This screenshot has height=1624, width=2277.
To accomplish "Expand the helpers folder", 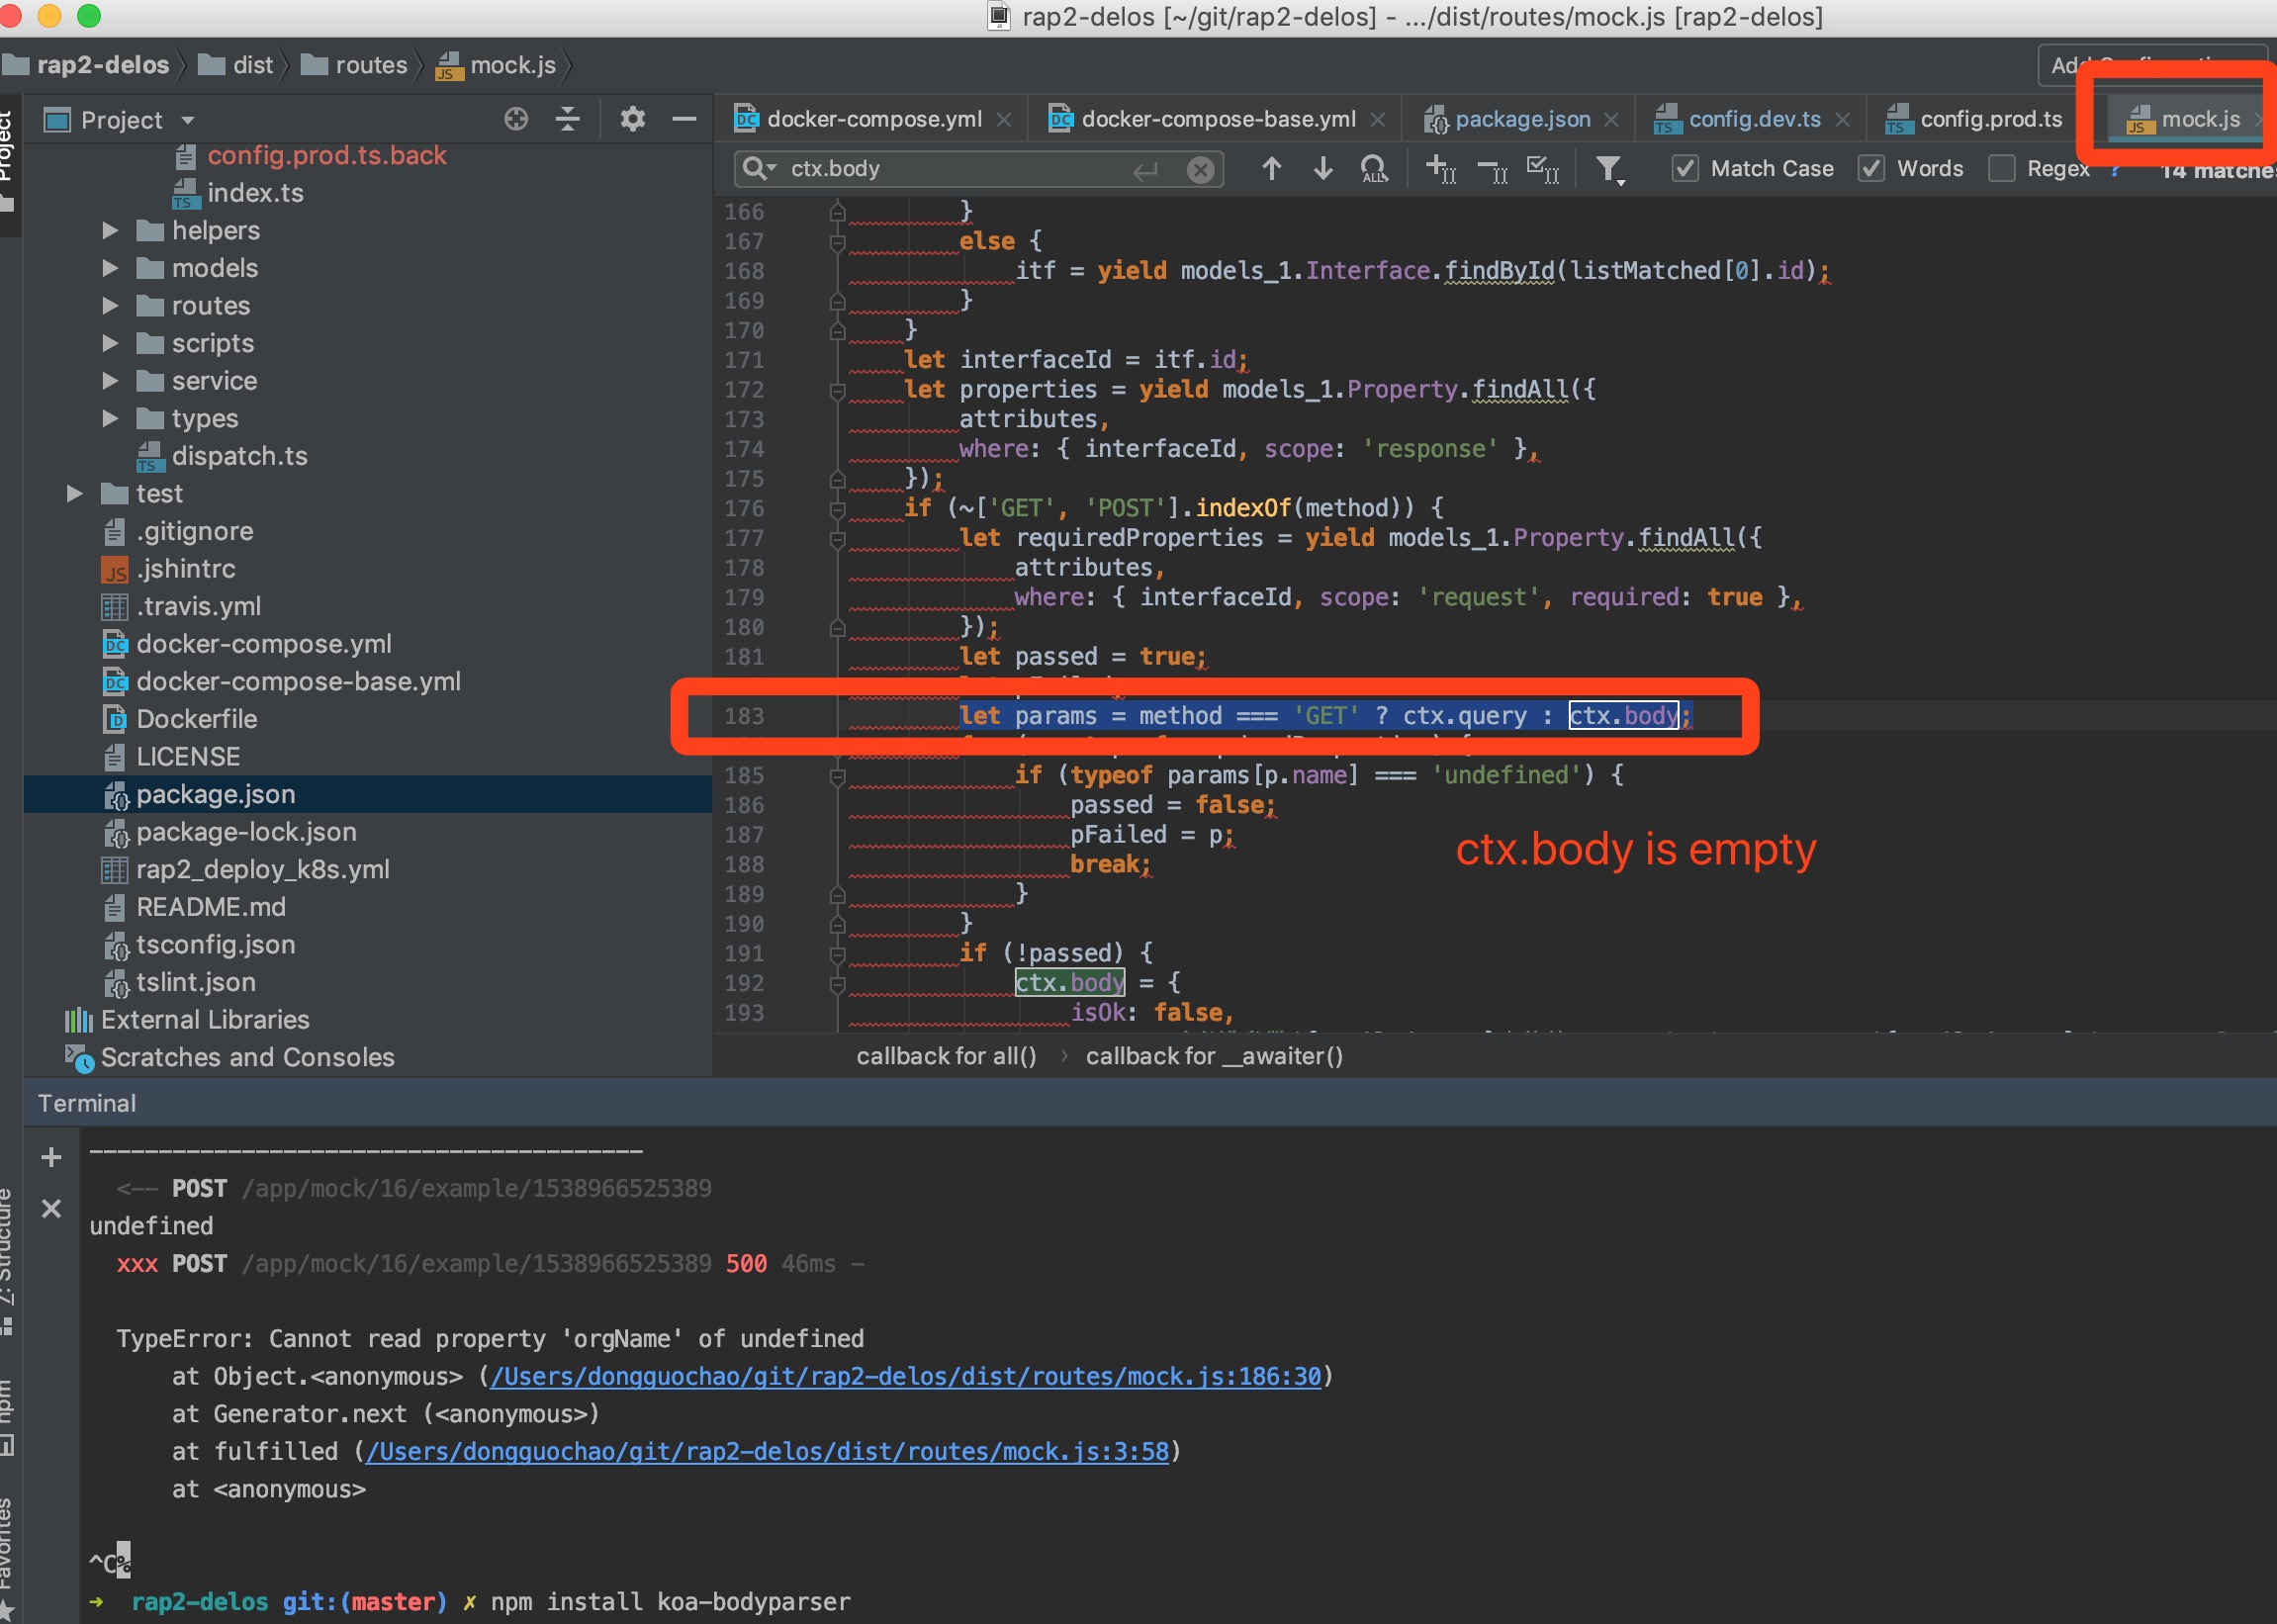I will (110, 231).
